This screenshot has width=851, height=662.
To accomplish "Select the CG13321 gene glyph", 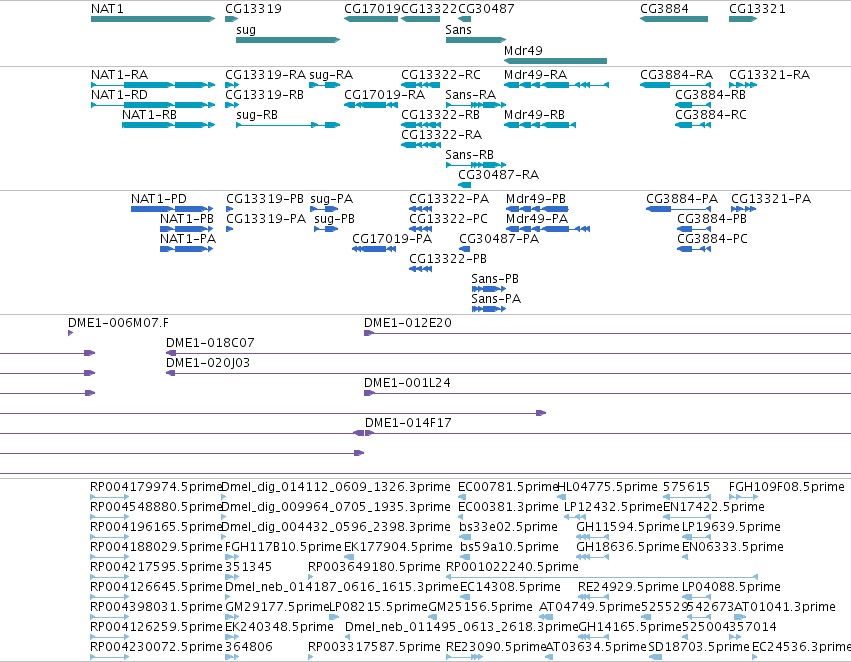I will (743, 19).
